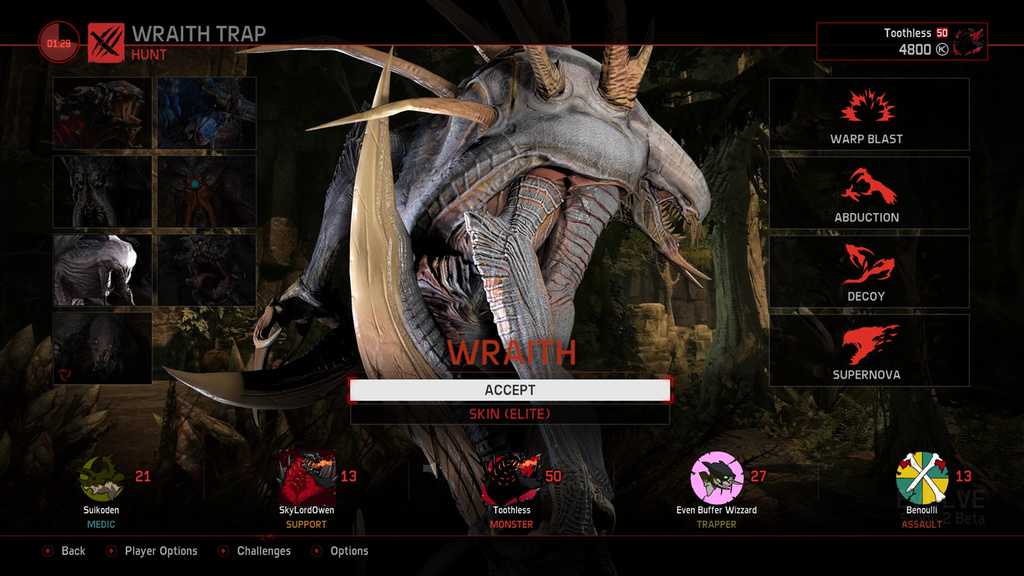Select the Abduction ability icon
The image size is (1024, 576).
tap(867, 185)
